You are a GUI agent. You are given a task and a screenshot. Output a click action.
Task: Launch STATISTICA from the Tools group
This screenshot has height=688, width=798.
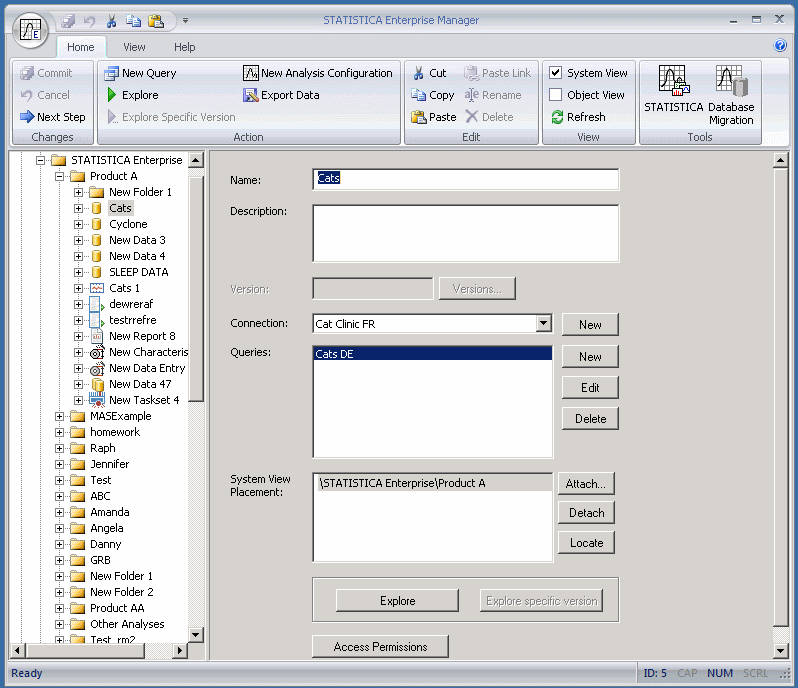pyautogui.click(x=674, y=89)
